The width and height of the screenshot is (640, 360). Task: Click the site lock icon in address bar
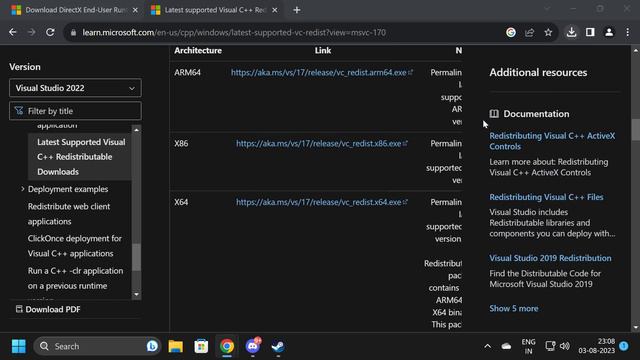(x=73, y=33)
